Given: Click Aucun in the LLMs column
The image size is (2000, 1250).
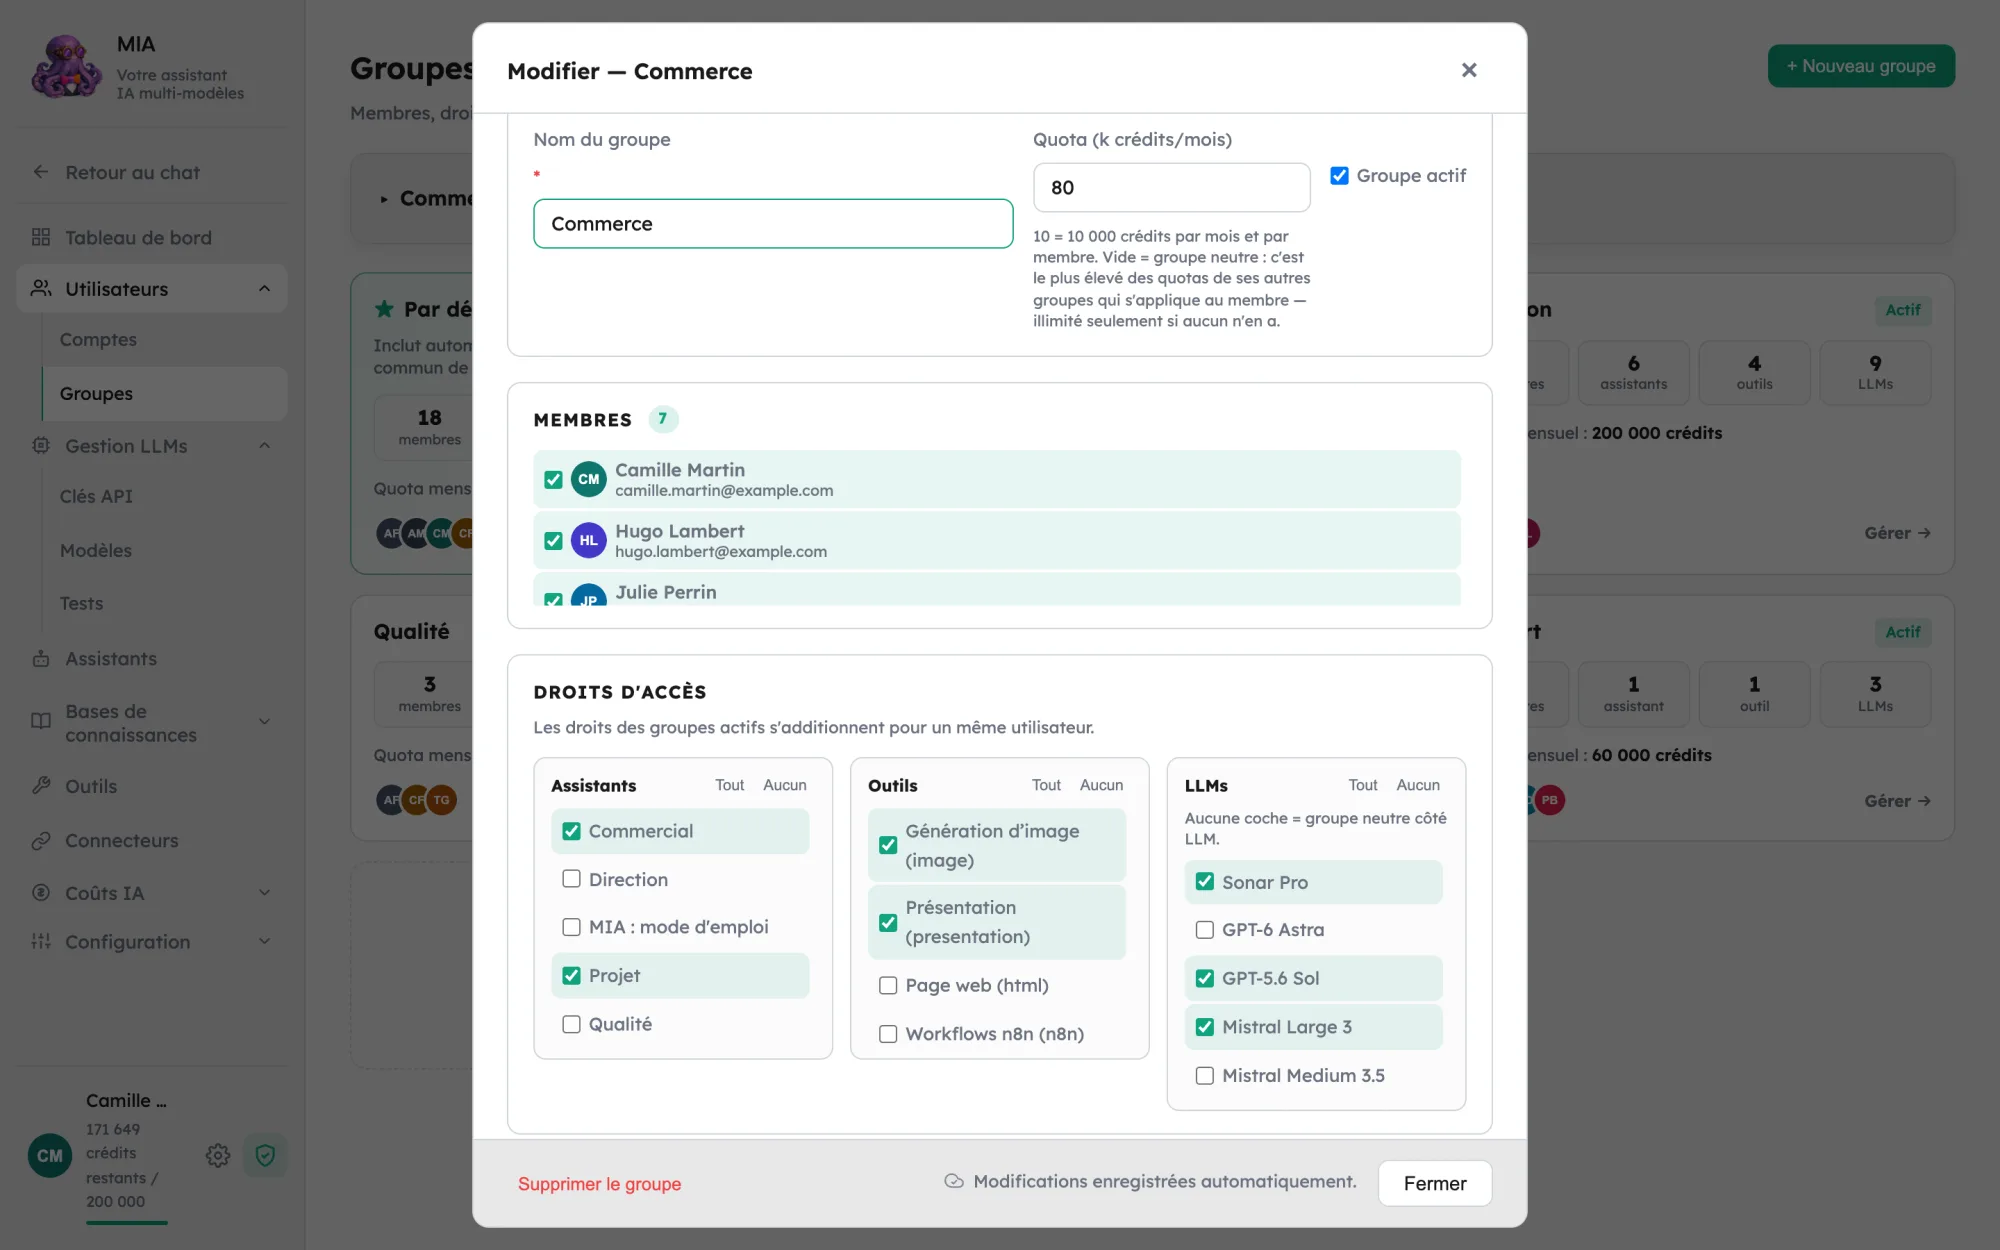Looking at the screenshot, I should pos(1418,785).
